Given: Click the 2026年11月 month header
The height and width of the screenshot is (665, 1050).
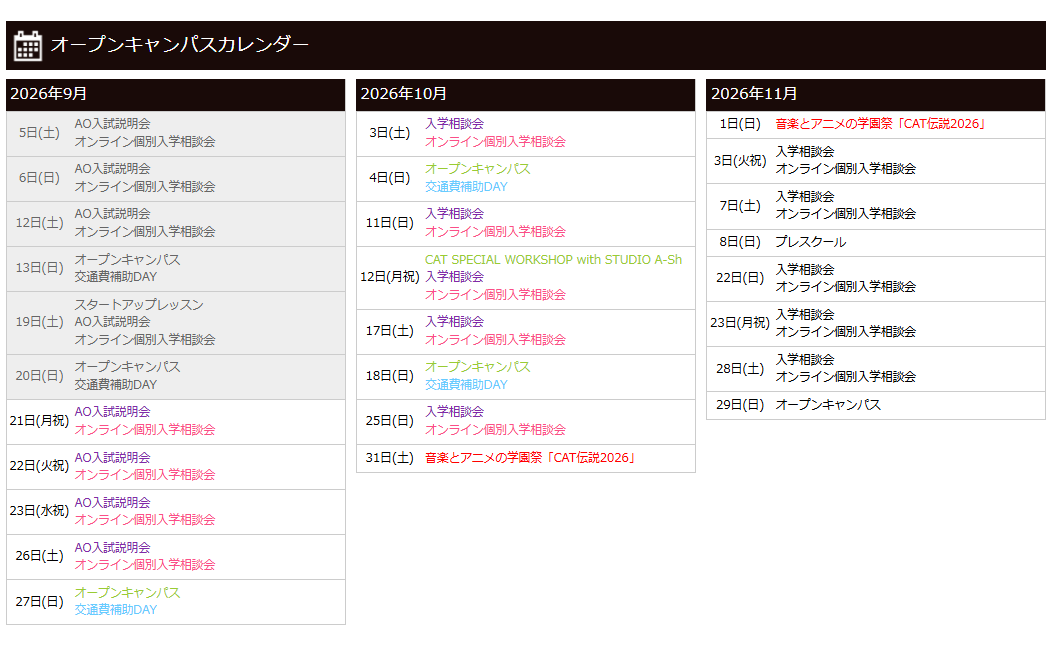Looking at the screenshot, I should (876, 94).
